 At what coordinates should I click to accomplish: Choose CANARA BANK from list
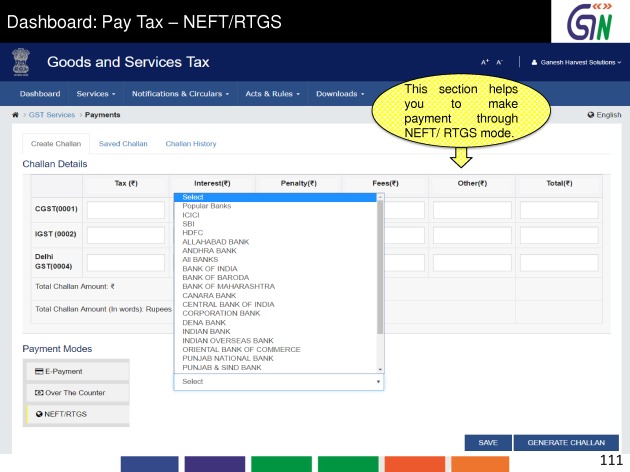tap(276, 296)
